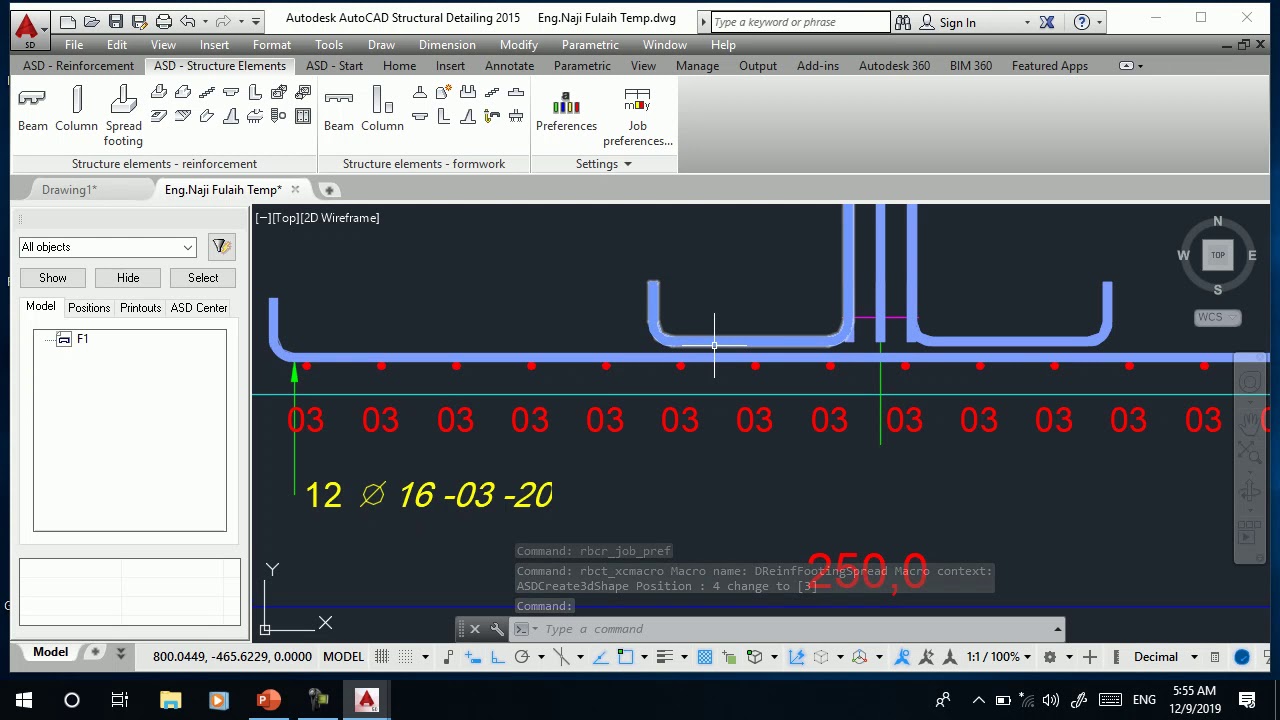The image size is (1280, 720).
Task: Close the command line with X icon
Action: 475,629
